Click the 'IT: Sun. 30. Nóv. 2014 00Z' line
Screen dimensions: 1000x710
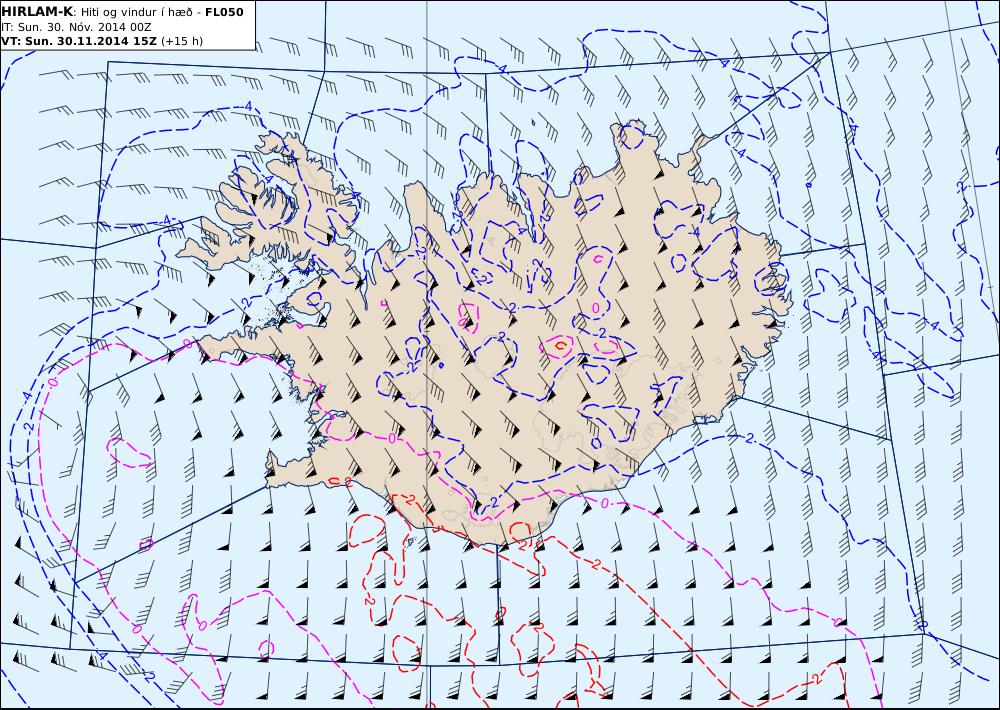pos(75,27)
